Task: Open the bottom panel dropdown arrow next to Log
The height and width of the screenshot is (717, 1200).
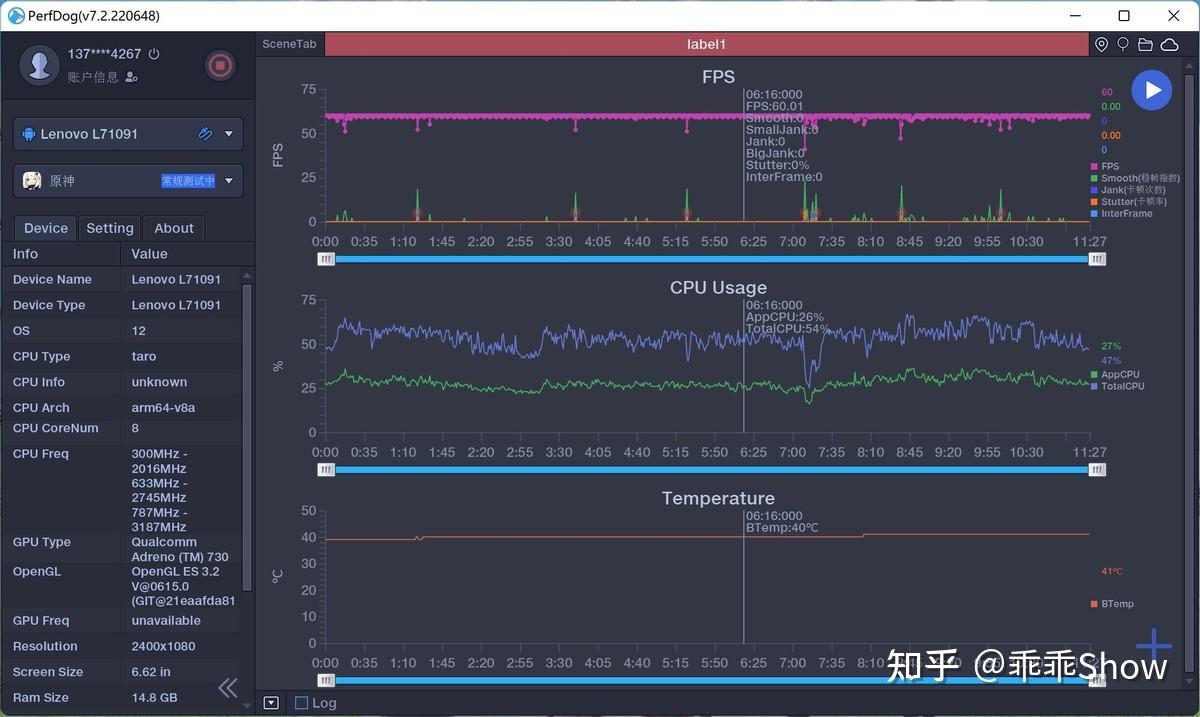Action: point(271,703)
